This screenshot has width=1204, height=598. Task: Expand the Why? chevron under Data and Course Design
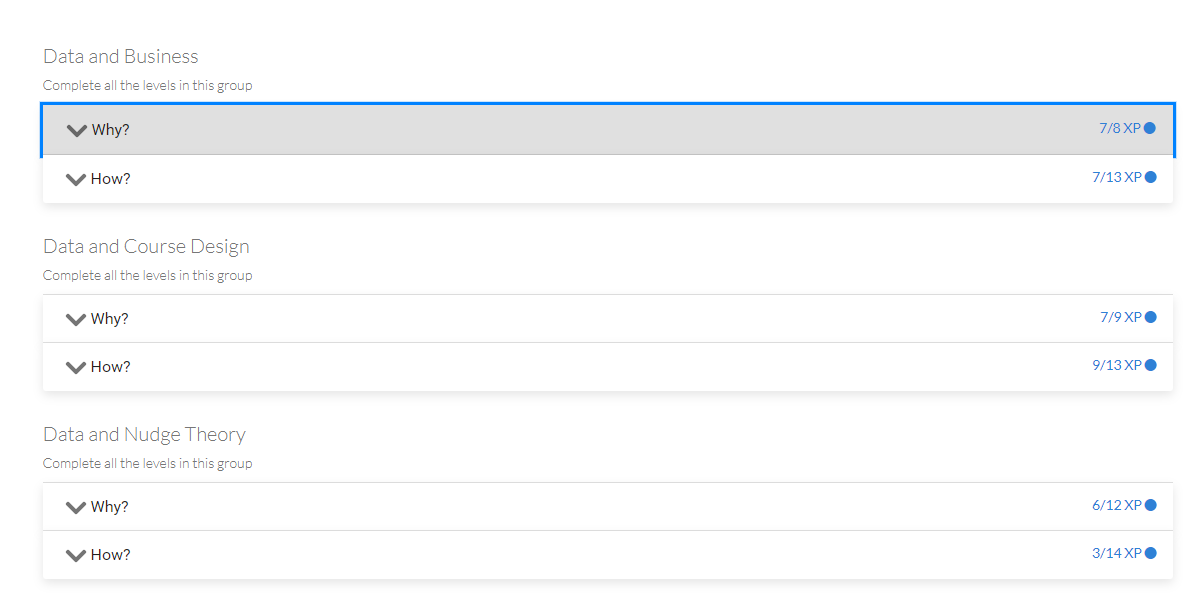[x=76, y=319]
